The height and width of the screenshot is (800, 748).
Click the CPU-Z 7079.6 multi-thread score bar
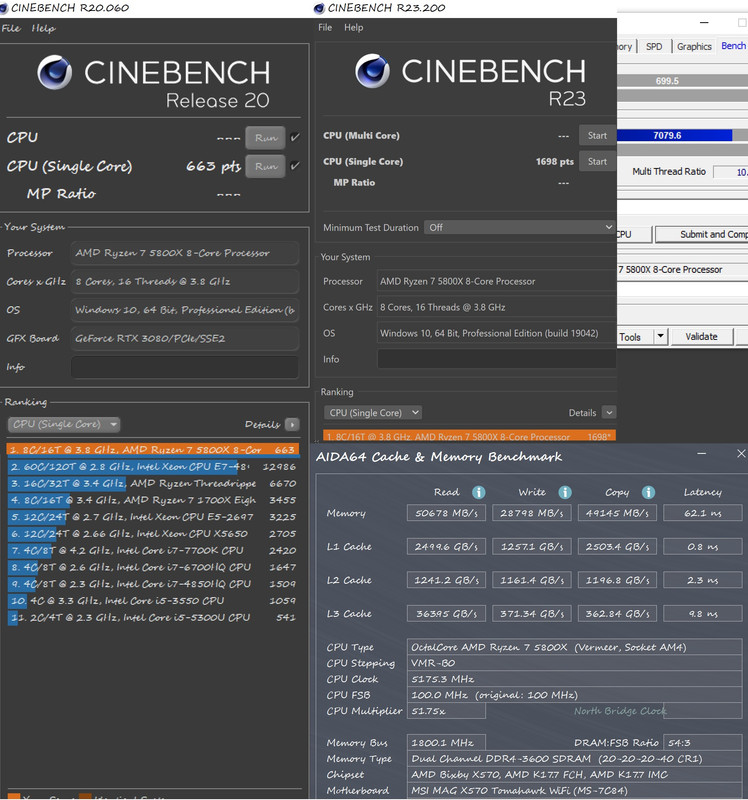(682, 135)
